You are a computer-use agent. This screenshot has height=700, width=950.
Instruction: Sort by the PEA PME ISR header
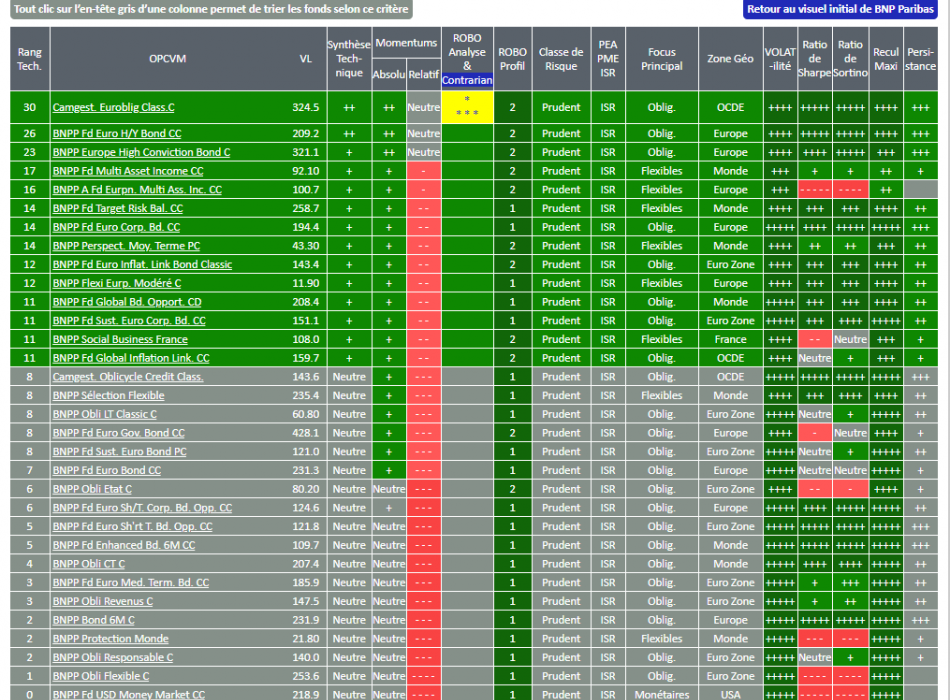point(608,59)
